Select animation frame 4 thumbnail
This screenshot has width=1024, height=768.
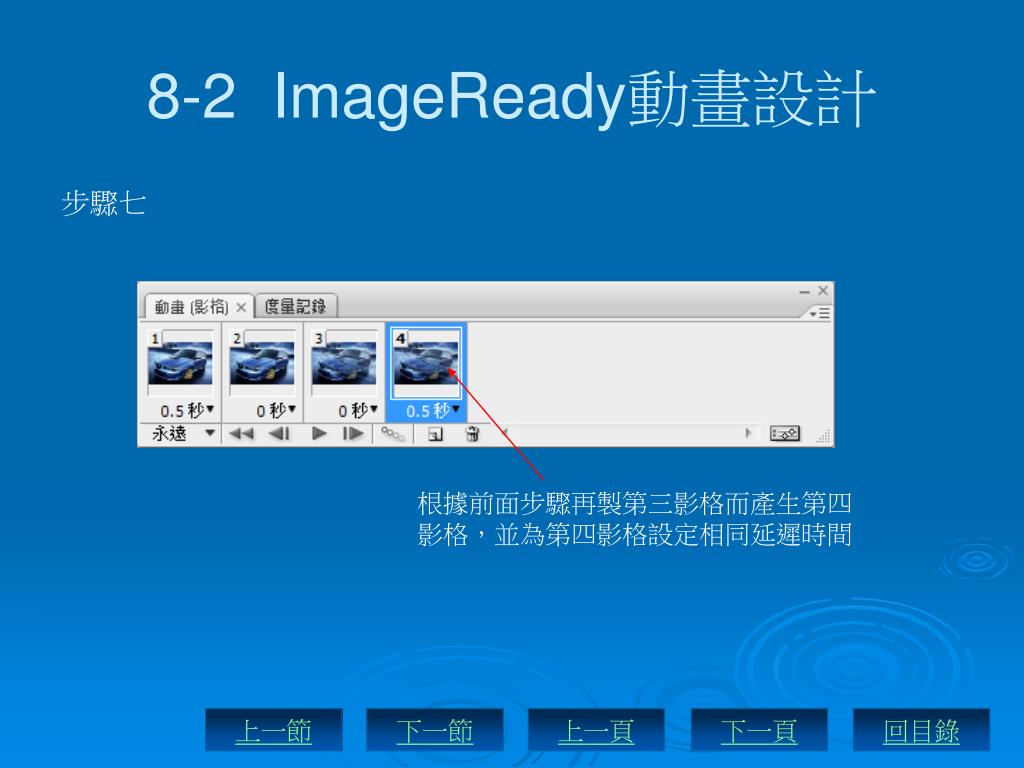(x=426, y=363)
